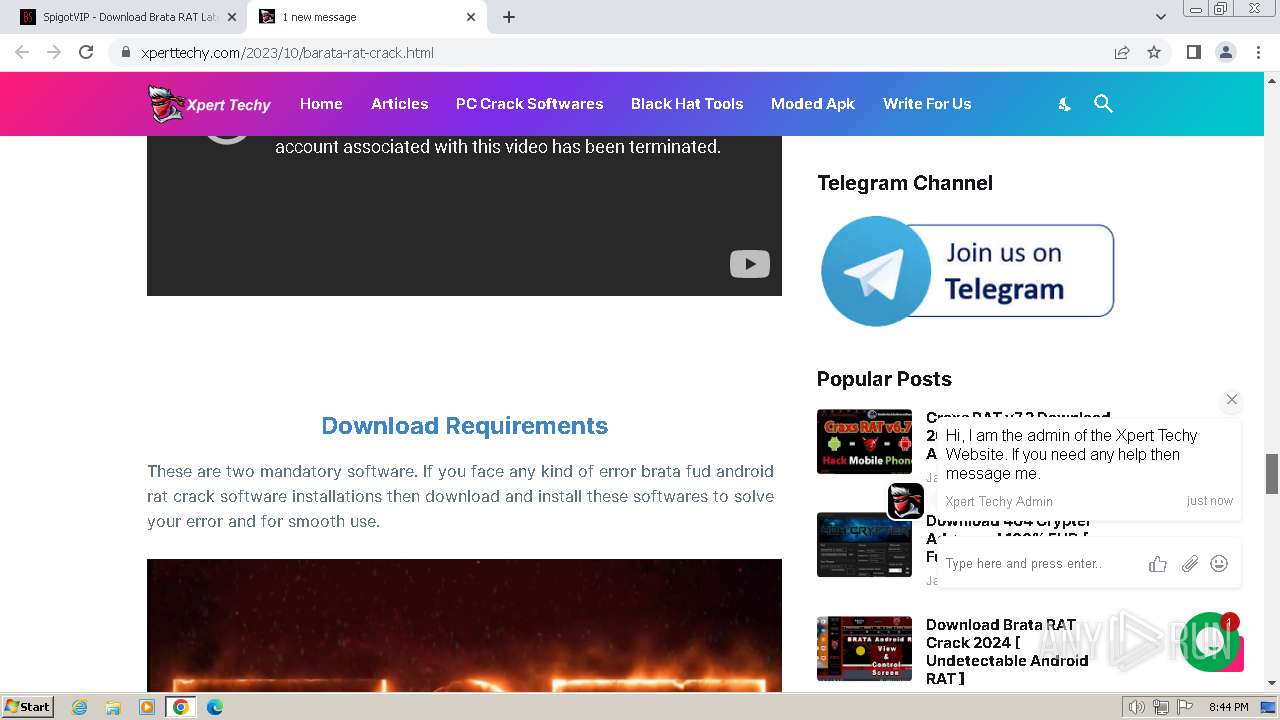This screenshot has height=720, width=1280.
Task: Launch Internet Explorer from taskbar
Action: point(79,707)
